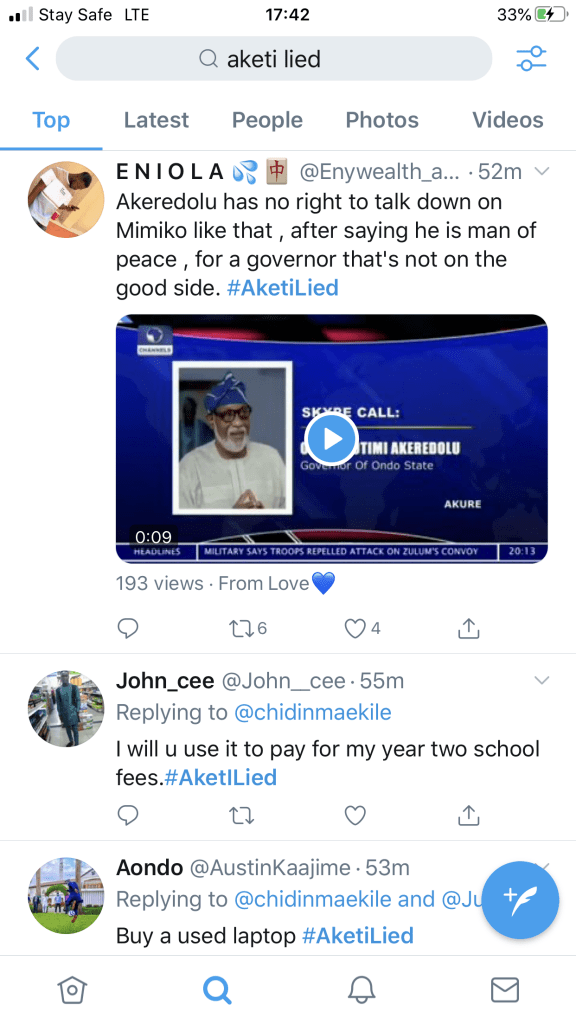Screen dimensions: 576x1024
Task: Open Messages envelope in bottom bar
Action: click(x=505, y=989)
